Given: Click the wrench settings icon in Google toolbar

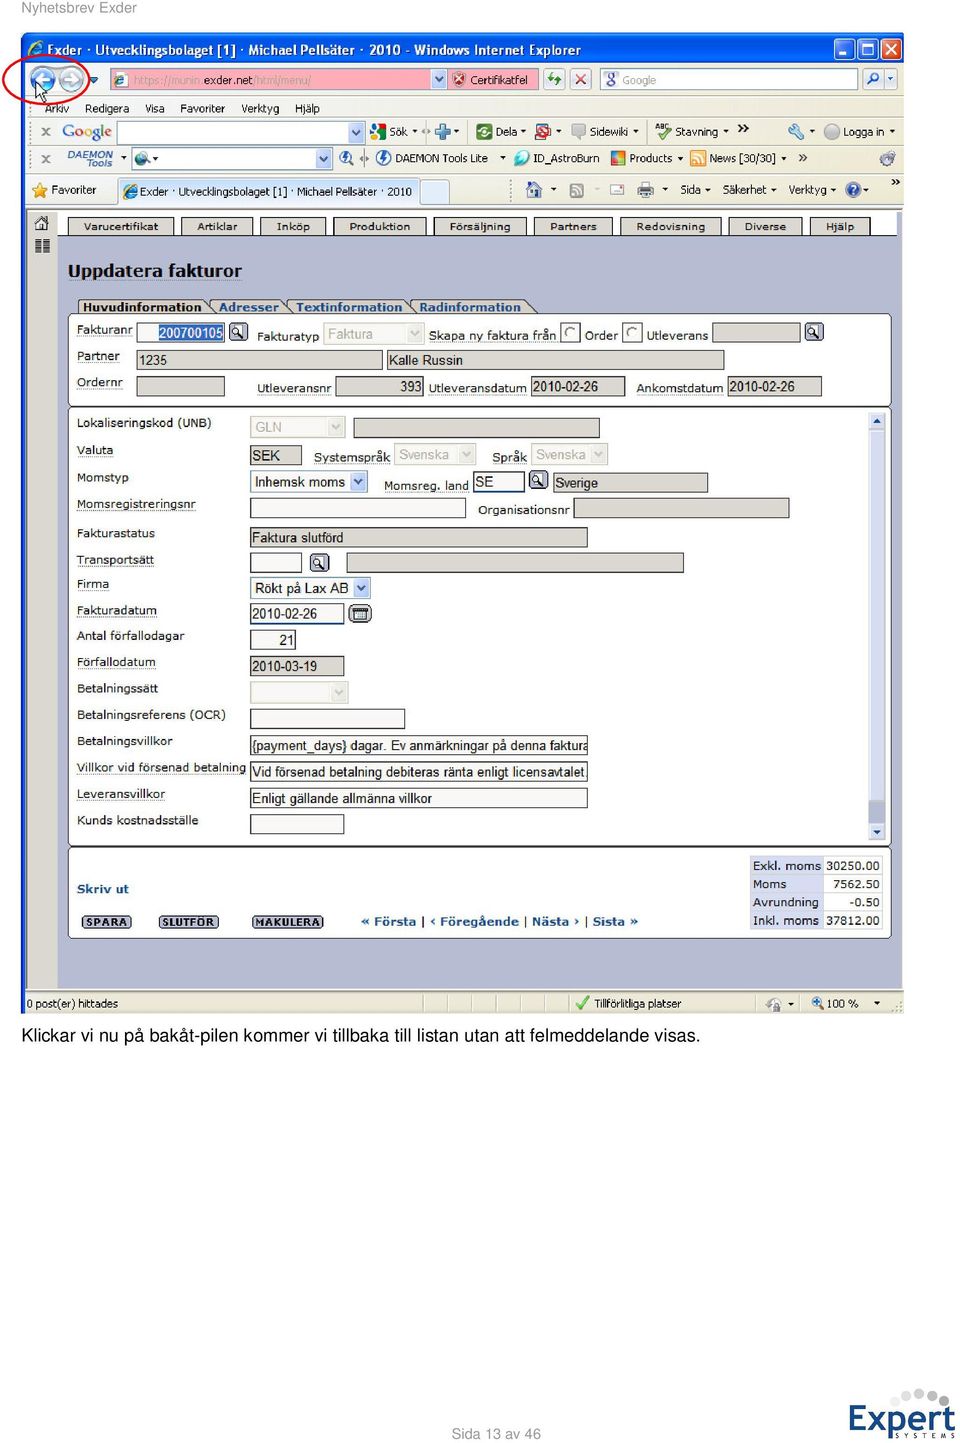Looking at the screenshot, I should 796,131.
